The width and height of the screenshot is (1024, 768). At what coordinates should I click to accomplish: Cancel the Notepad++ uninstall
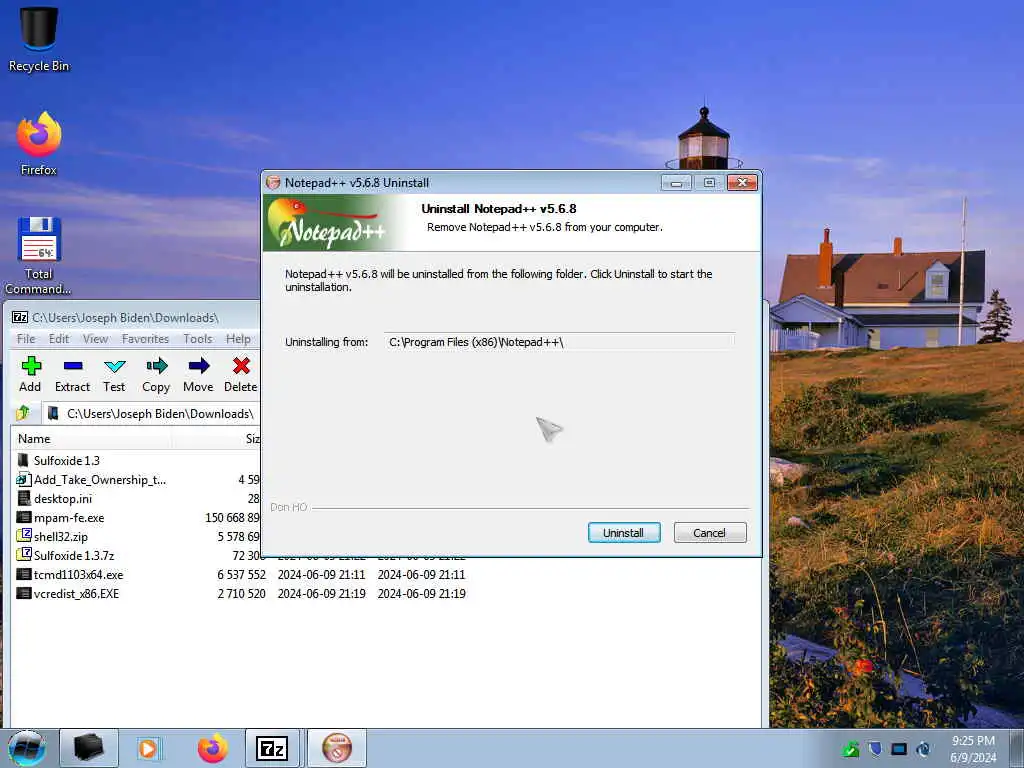point(710,533)
